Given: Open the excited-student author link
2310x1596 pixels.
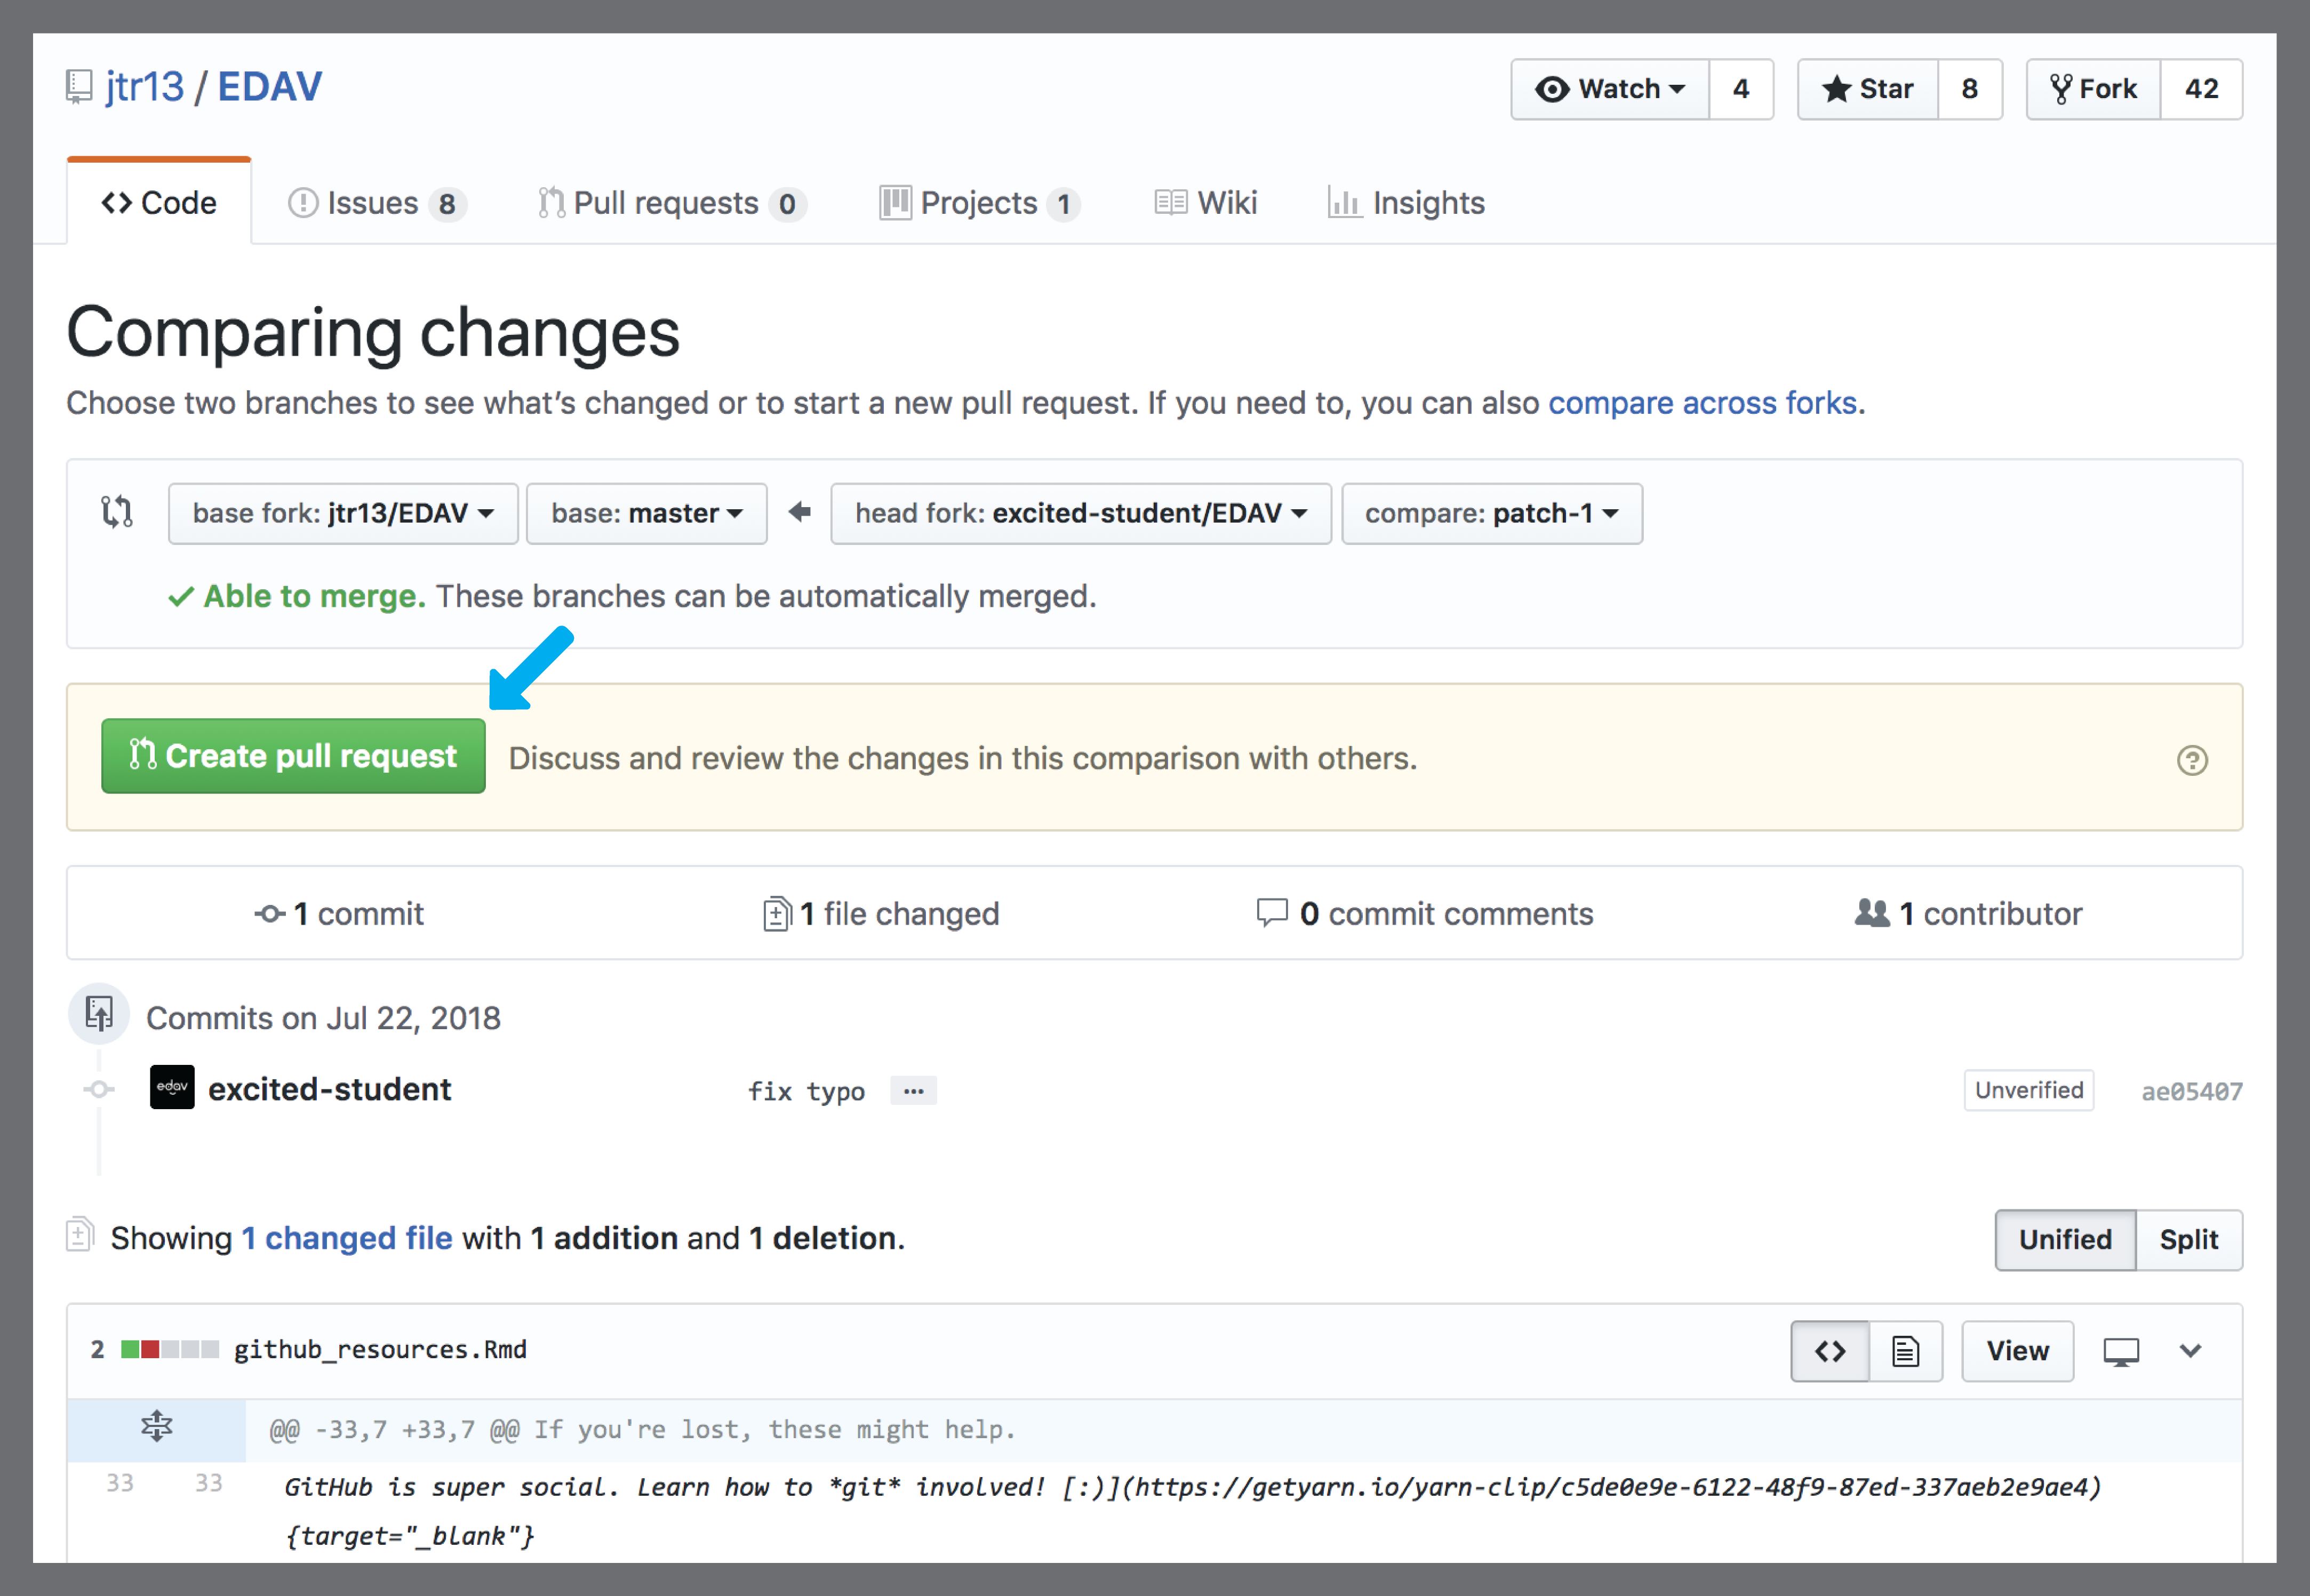Looking at the screenshot, I should [330, 1089].
